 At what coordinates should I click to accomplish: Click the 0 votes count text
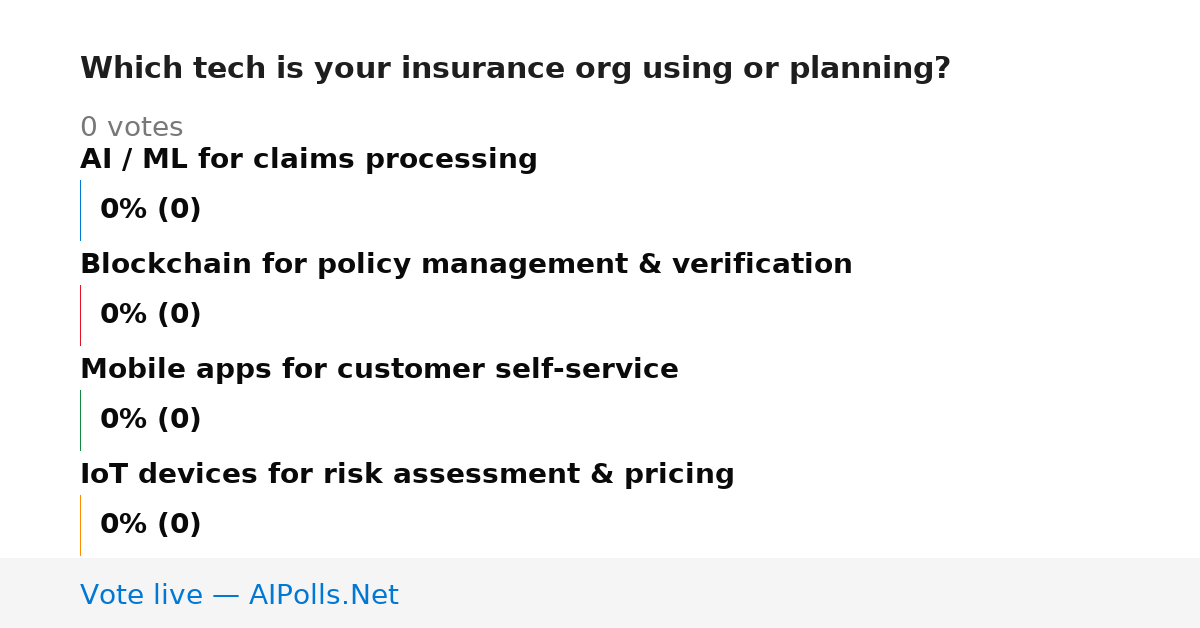coord(131,128)
